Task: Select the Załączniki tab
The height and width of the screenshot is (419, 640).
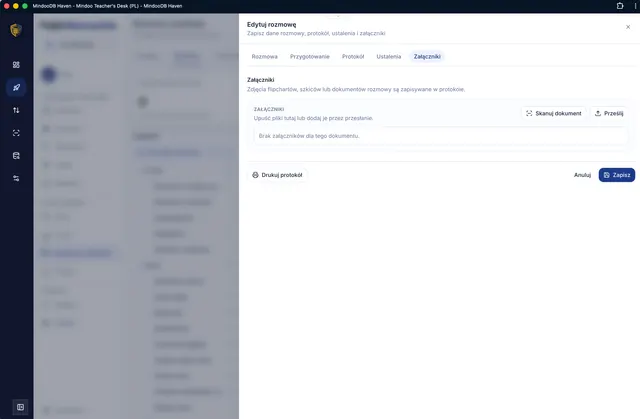Action: (x=427, y=56)
